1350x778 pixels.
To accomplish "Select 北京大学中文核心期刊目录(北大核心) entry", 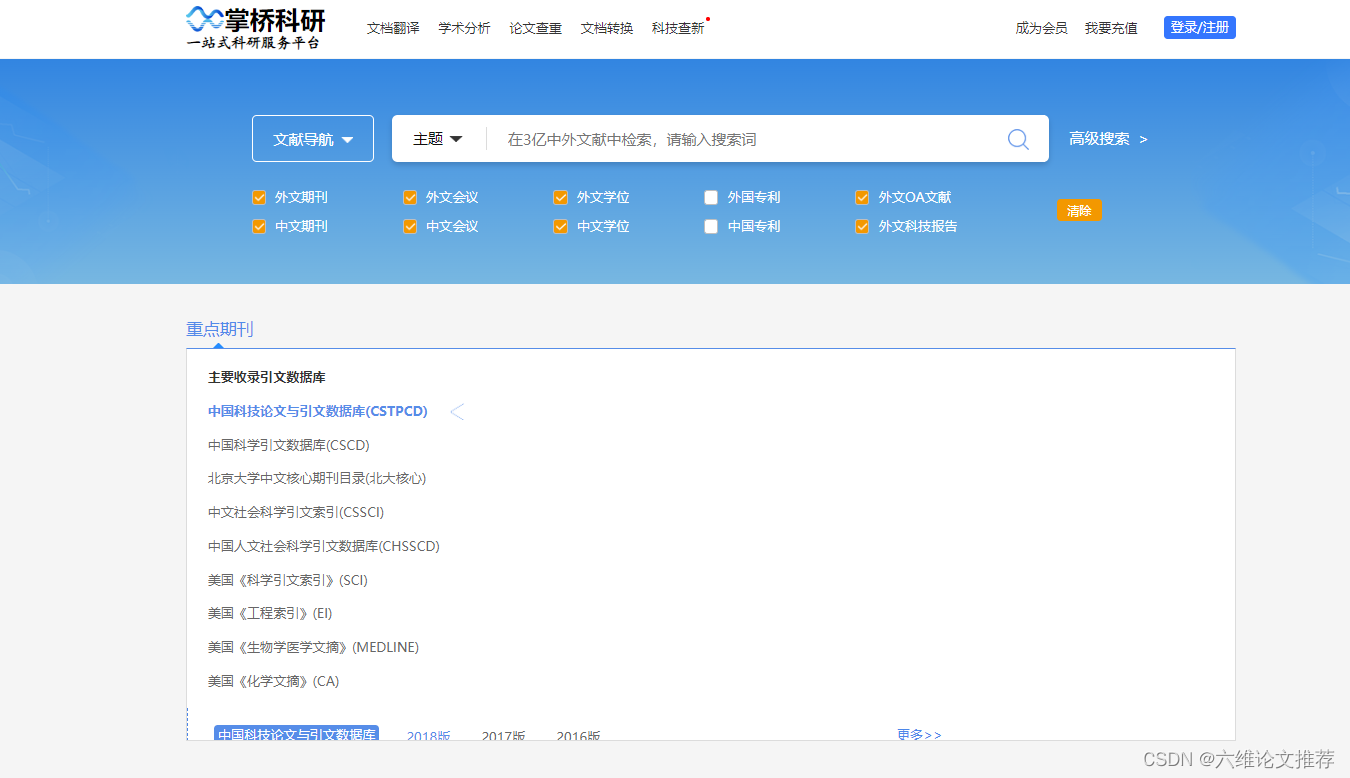I will tap(317, 478).
